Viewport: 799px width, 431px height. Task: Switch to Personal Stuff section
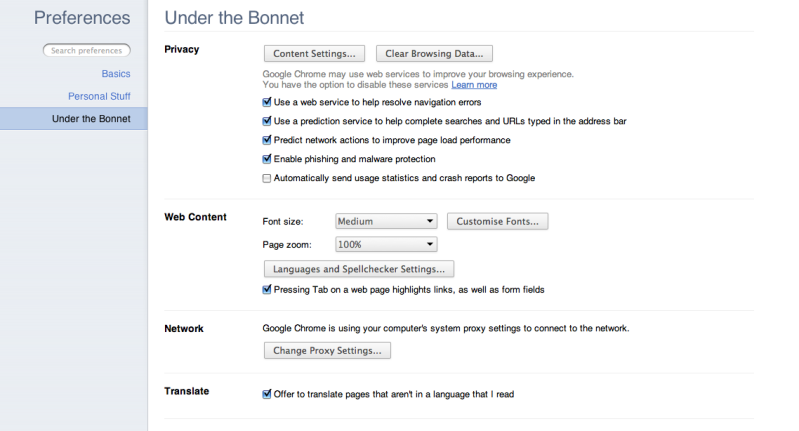tap(99, 96)
